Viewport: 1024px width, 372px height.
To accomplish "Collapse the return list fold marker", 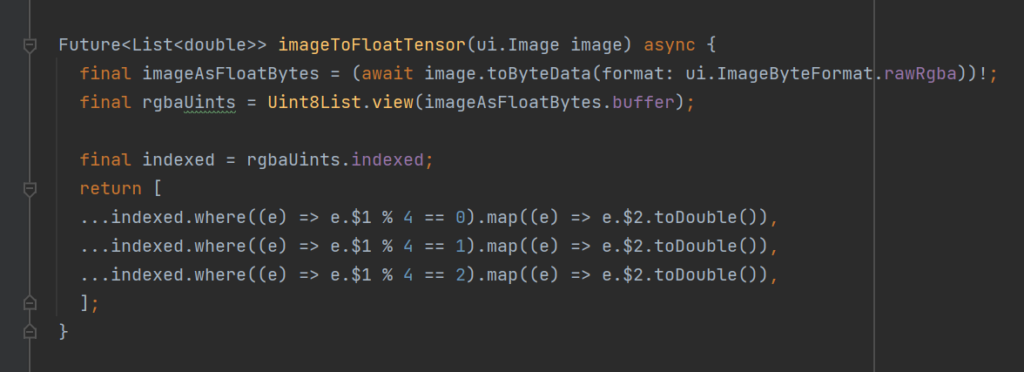I will coord(29,189).
